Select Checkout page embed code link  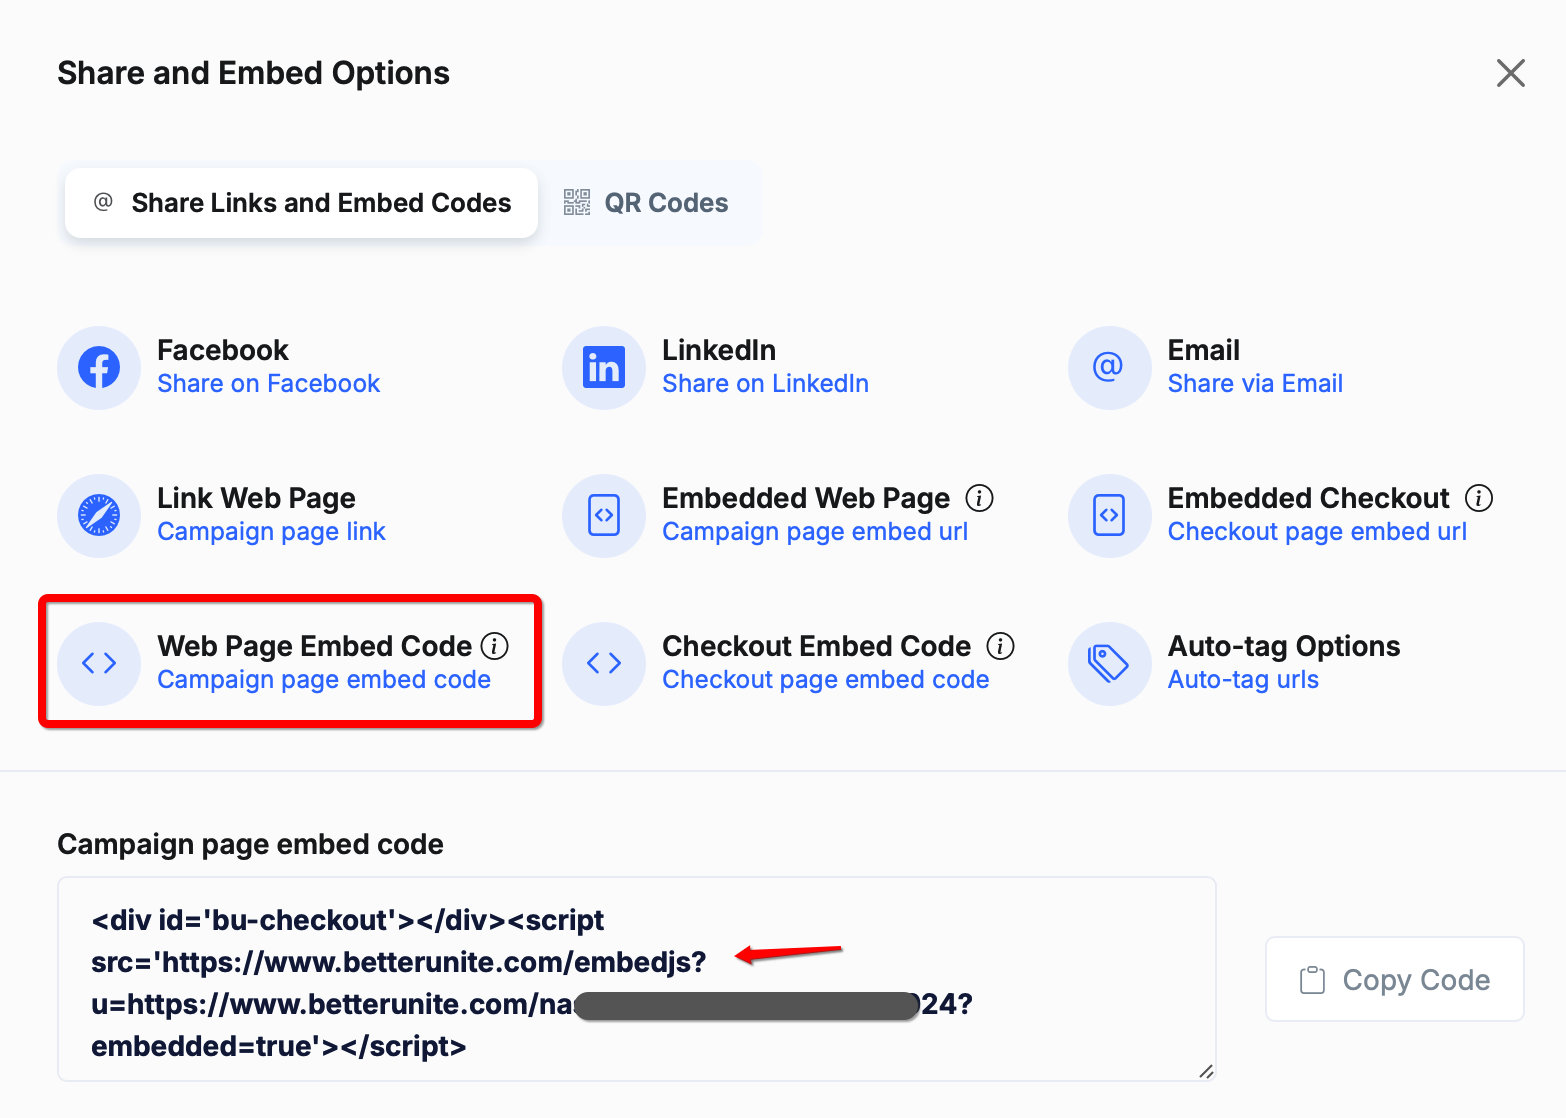[x=826, y=680]
